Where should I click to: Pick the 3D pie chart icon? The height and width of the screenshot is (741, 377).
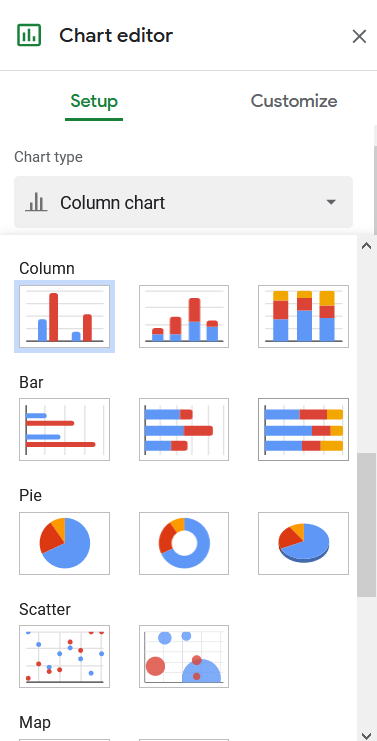(303, 543)
